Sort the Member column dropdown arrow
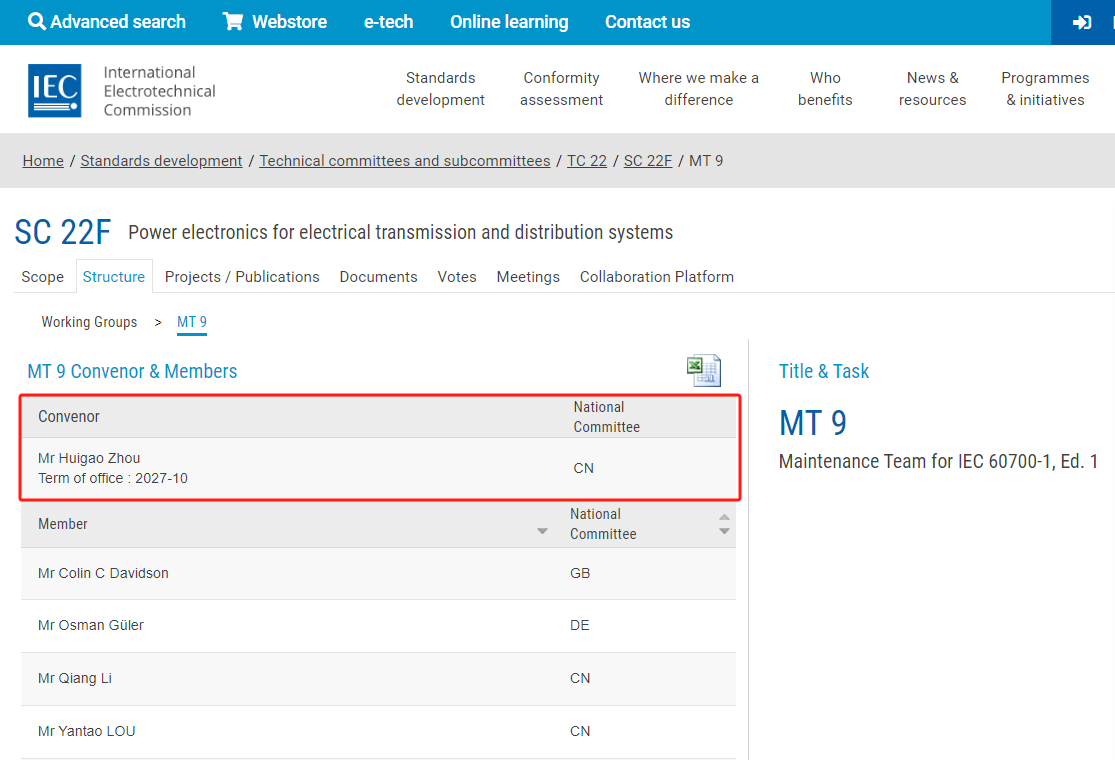 point(542,531)
